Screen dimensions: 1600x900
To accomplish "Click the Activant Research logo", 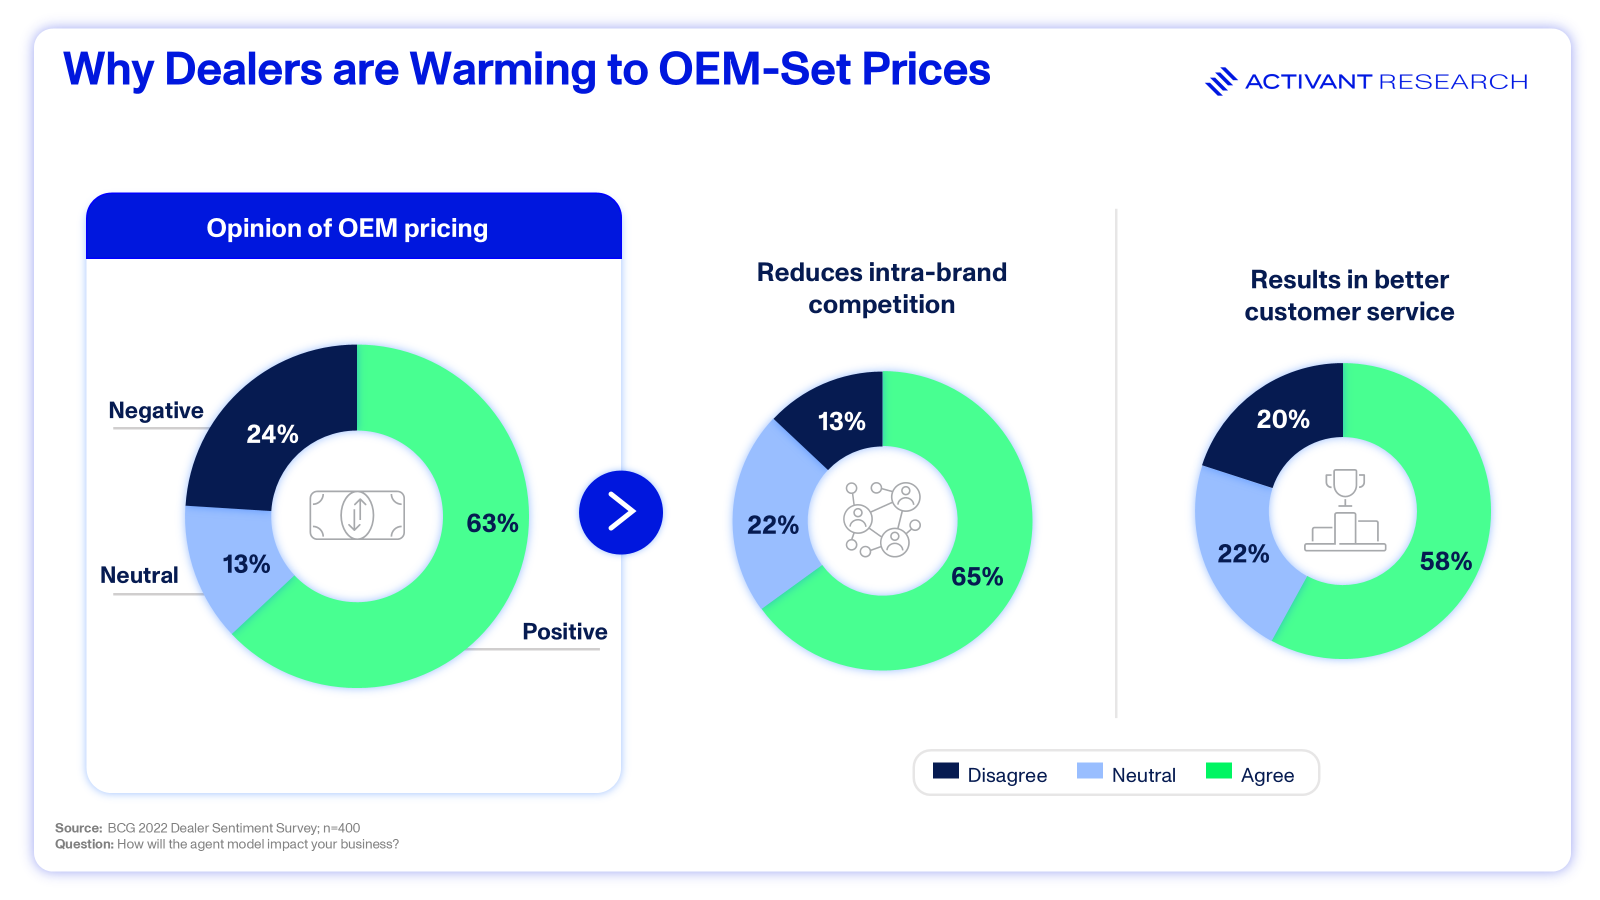I will [1366, 81].
